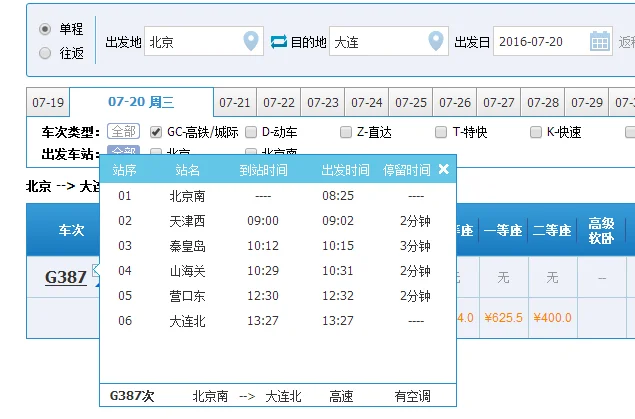Click the 出发地 input field with 北京
The width and height of the screenshot is (635, 419).
pyautogui.click(x=204, y=41)
